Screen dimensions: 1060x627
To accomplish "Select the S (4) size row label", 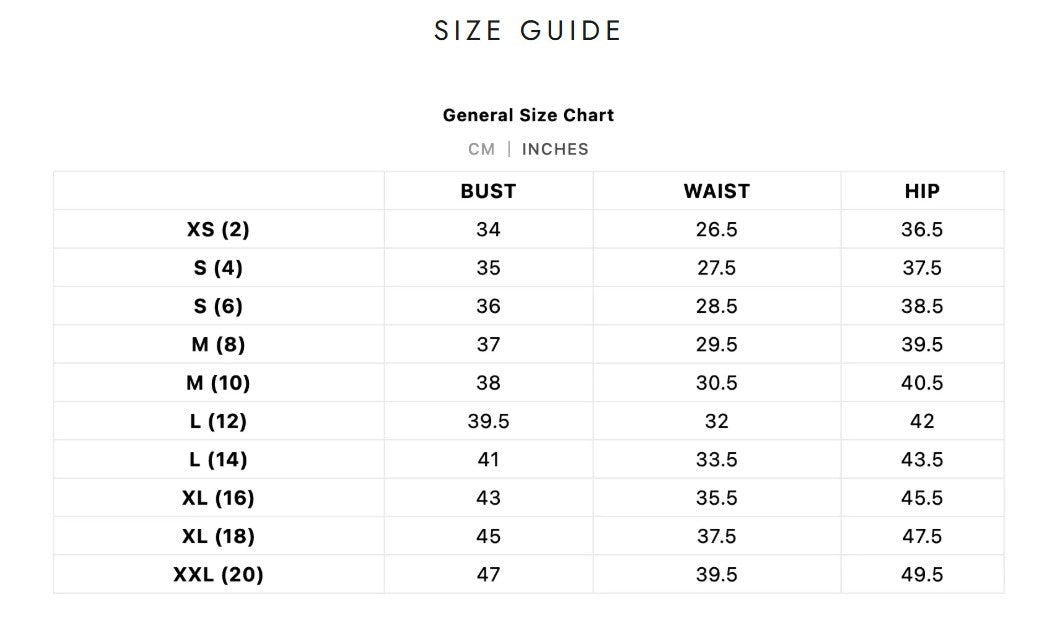I will 218,268.
